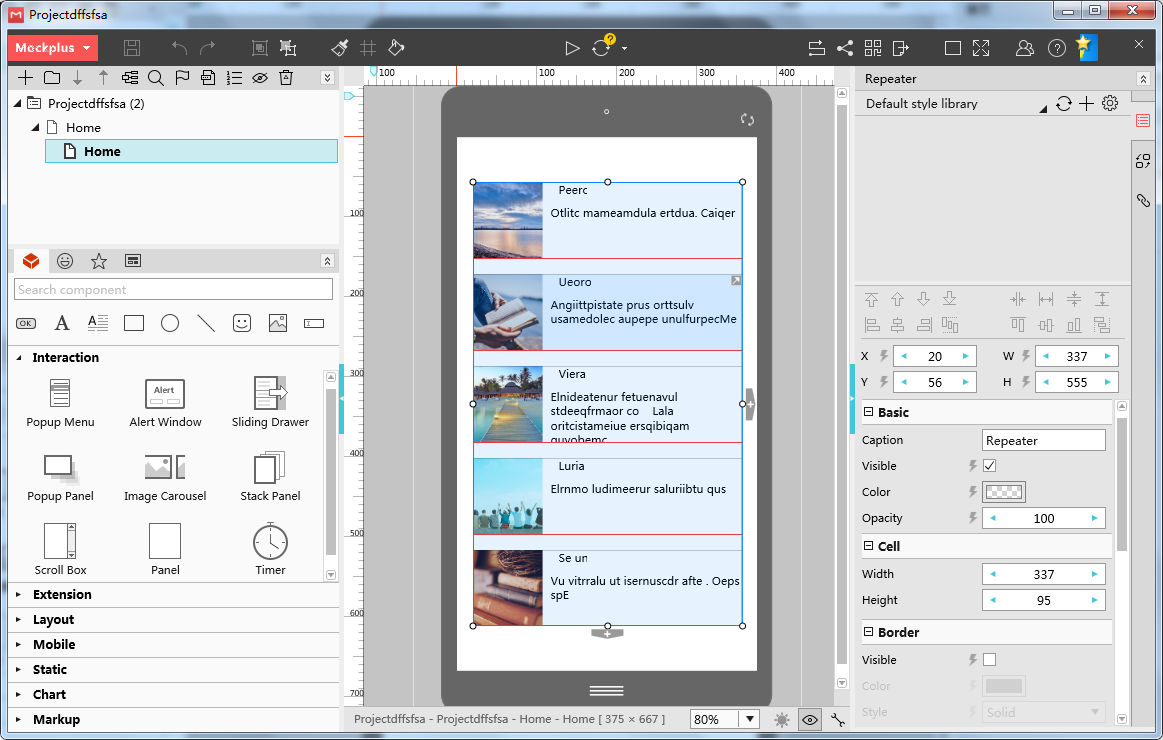Open the zoom percentage dropdown
Image resolution: width=1163 pixels, height=740 pixels.
point(749,719)
